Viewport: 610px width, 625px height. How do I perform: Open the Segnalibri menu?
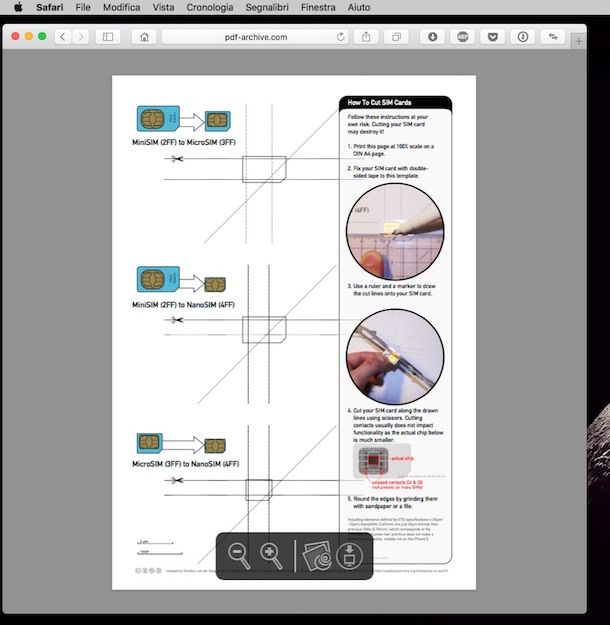pos(267,7)
